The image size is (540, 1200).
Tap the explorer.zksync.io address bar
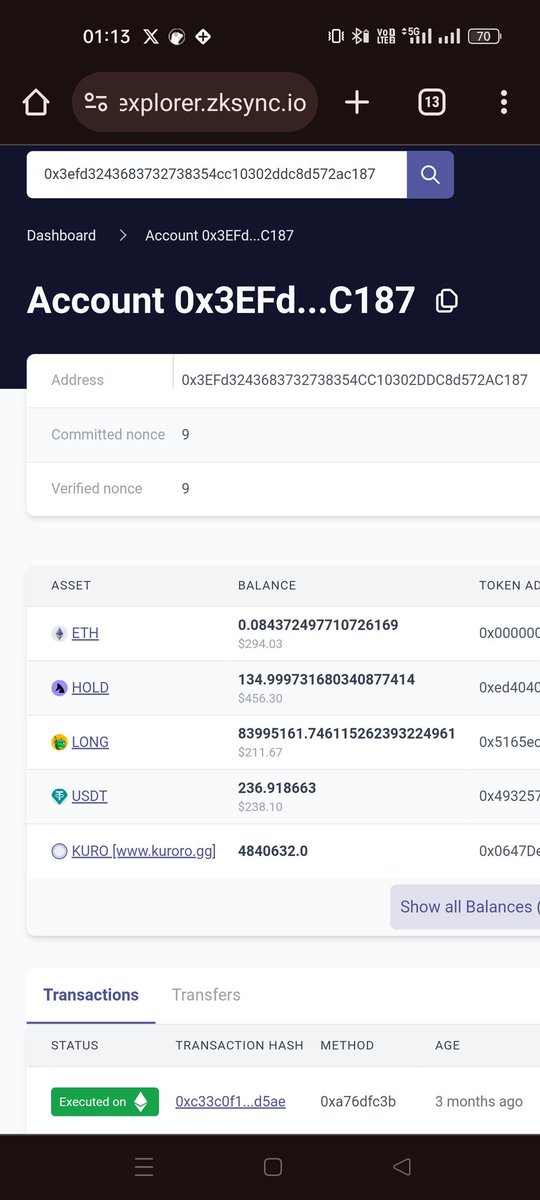(196, 102)
